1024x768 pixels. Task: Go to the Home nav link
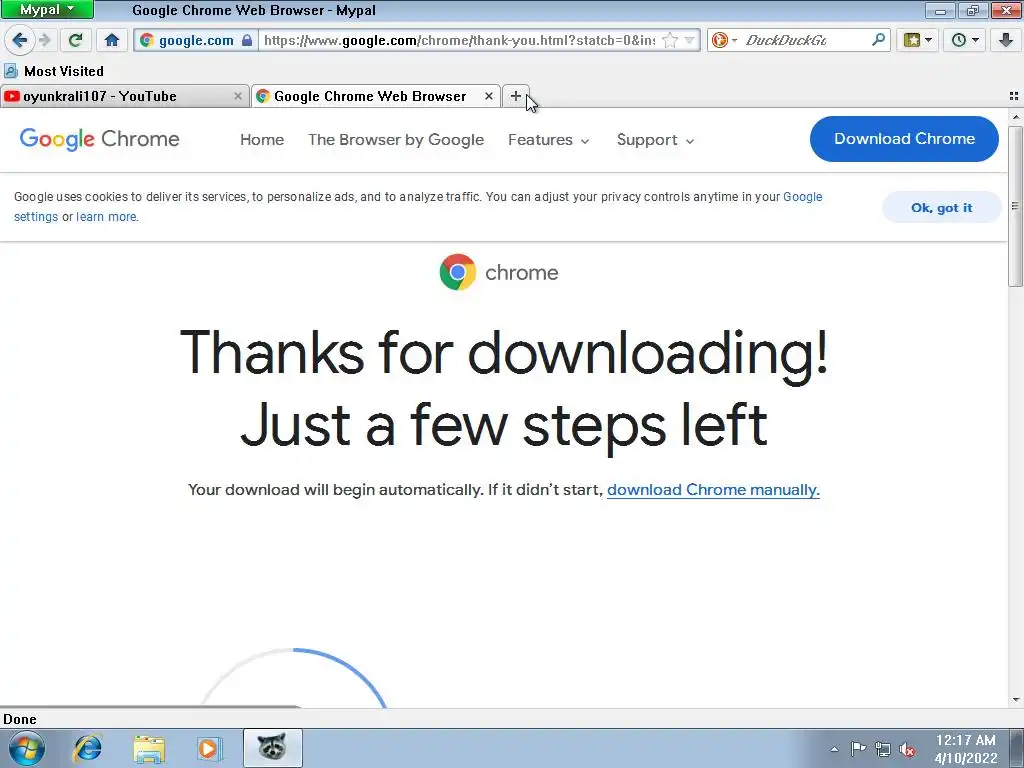point(262,140)
